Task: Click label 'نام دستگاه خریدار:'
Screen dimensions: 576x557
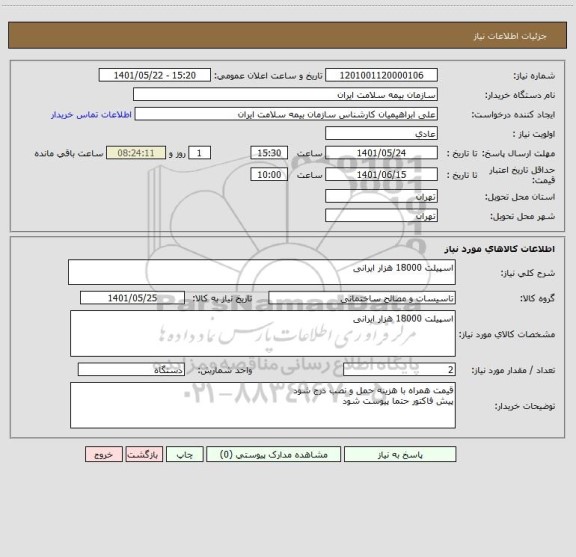Action: tap(520, 95)
